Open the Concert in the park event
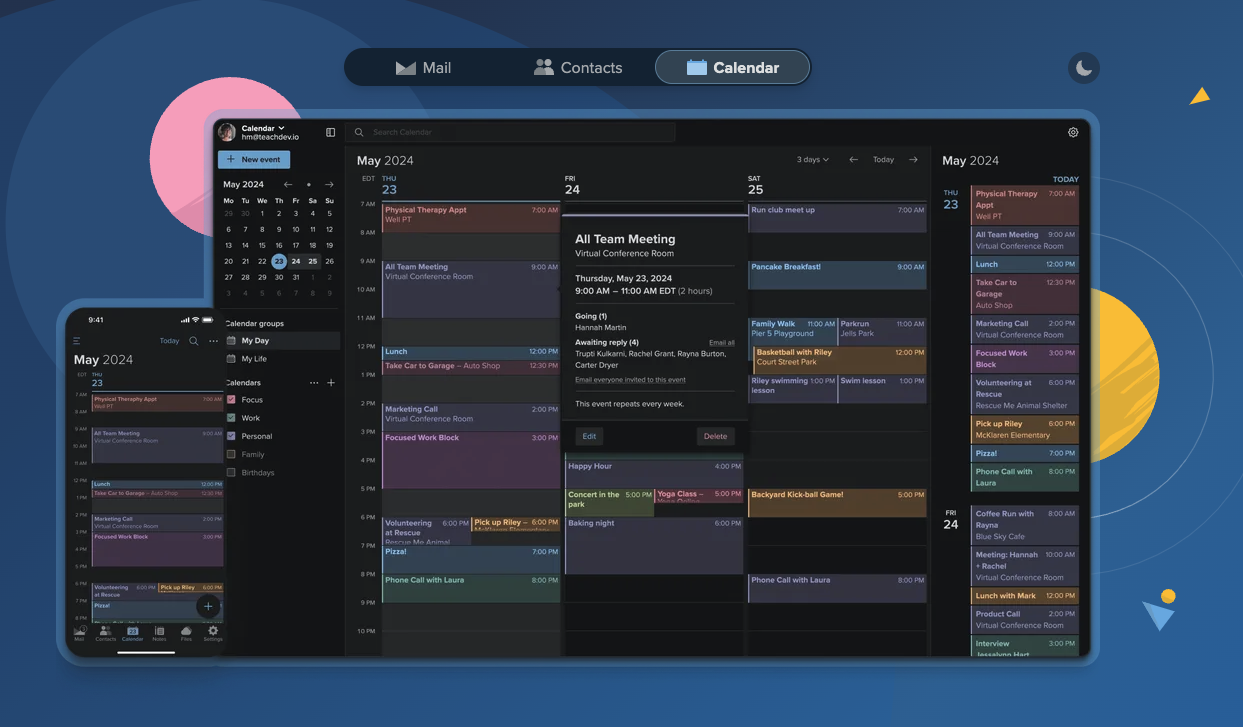The width and height of the screenshot is (1243, 727). click(609, 502)
